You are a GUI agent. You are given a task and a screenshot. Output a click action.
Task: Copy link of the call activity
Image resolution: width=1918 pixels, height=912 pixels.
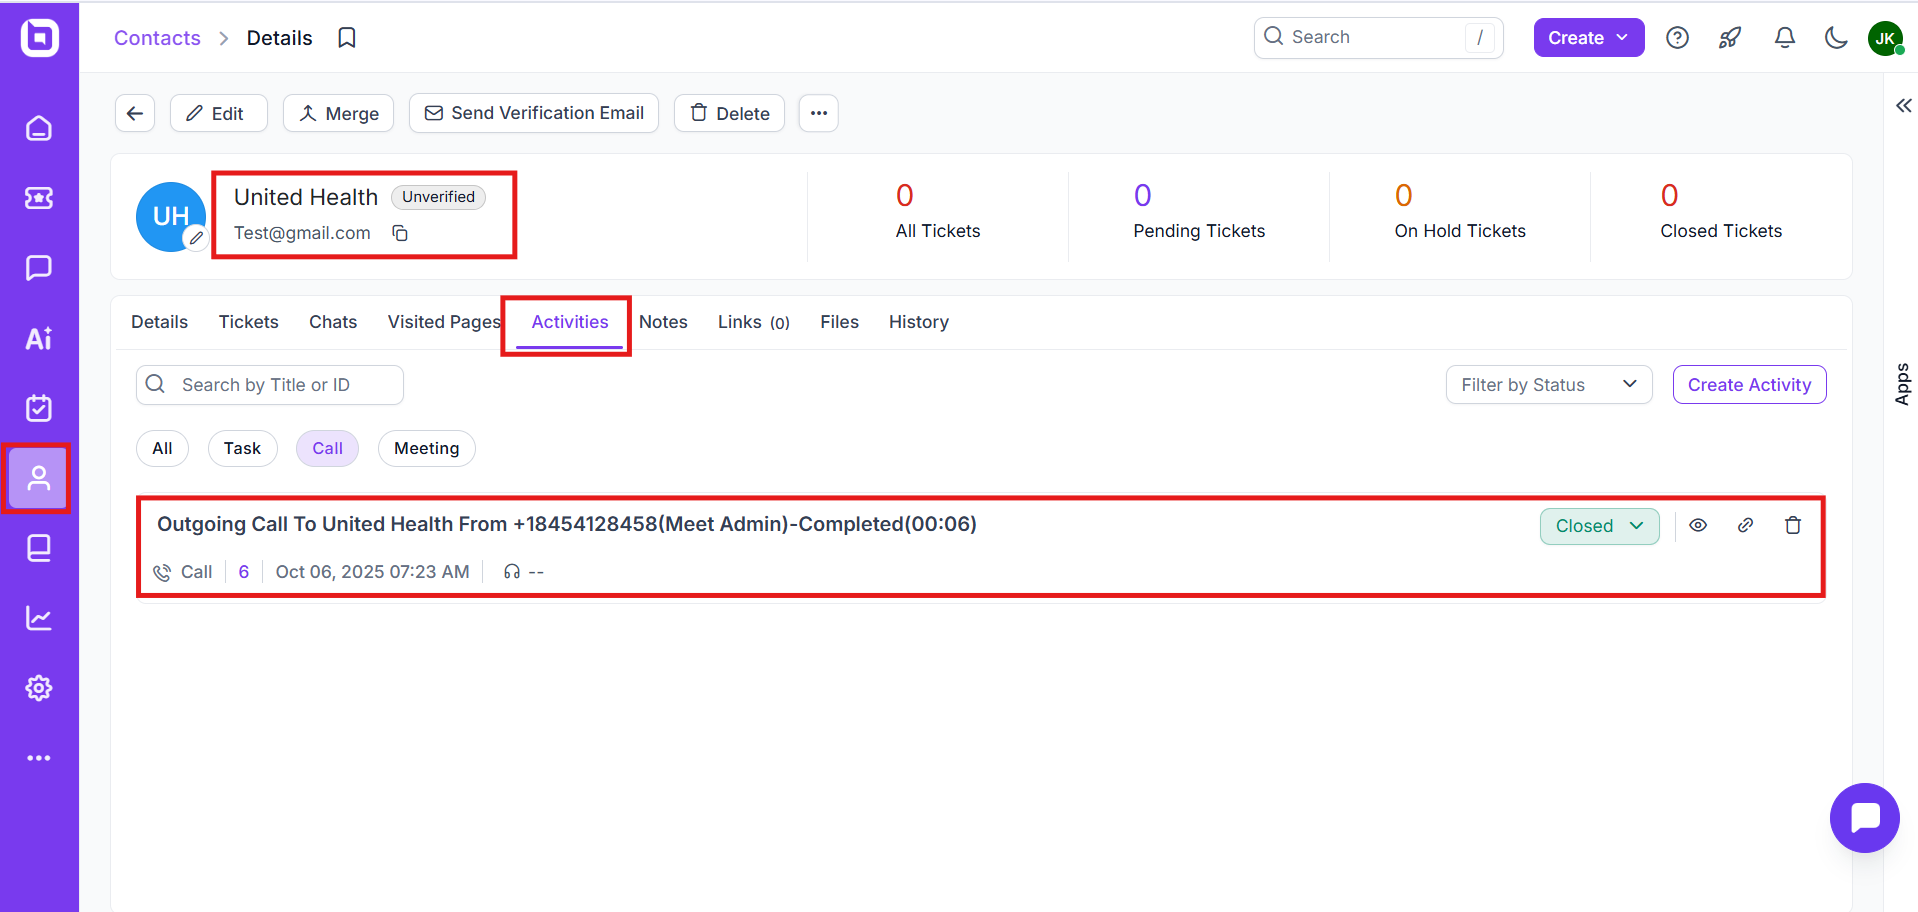click(x=1745, y=525)
